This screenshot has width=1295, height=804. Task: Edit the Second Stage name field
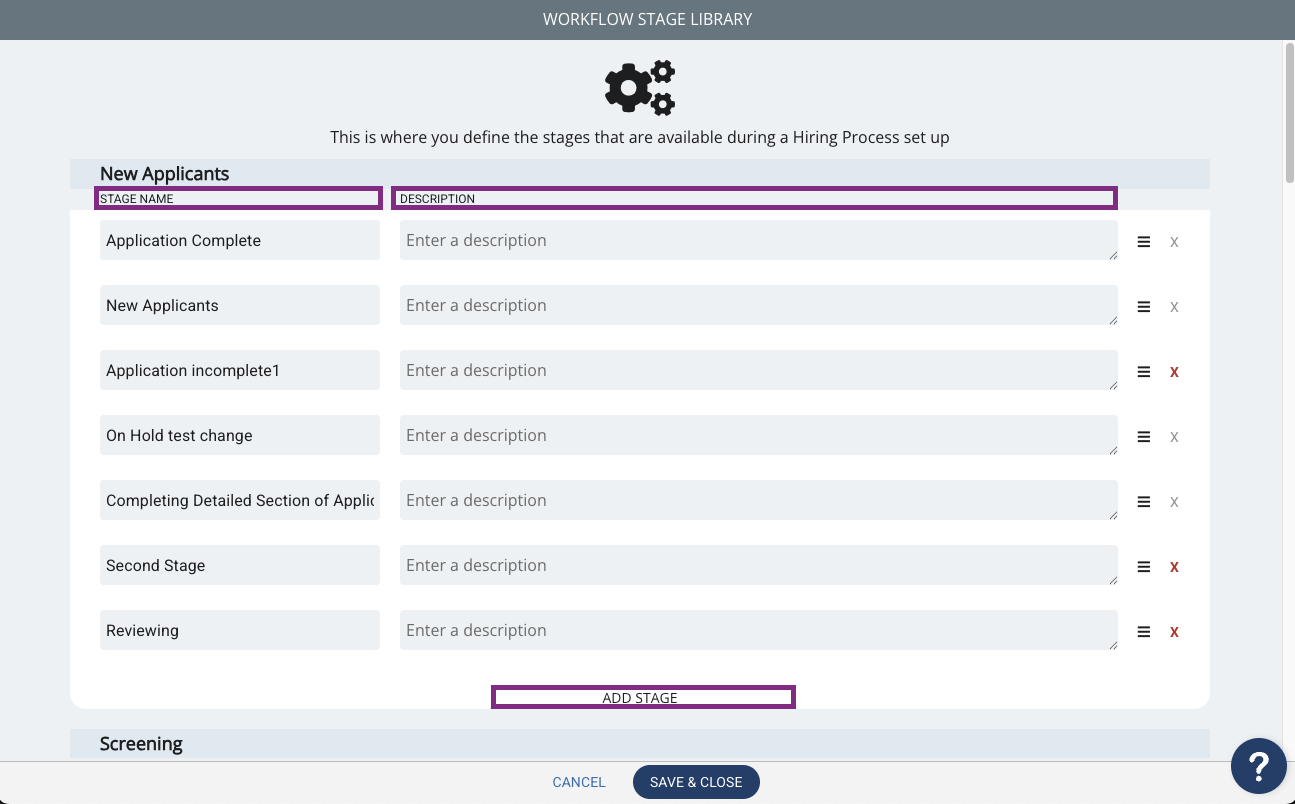pyautogui.click(x=240, y=565)
